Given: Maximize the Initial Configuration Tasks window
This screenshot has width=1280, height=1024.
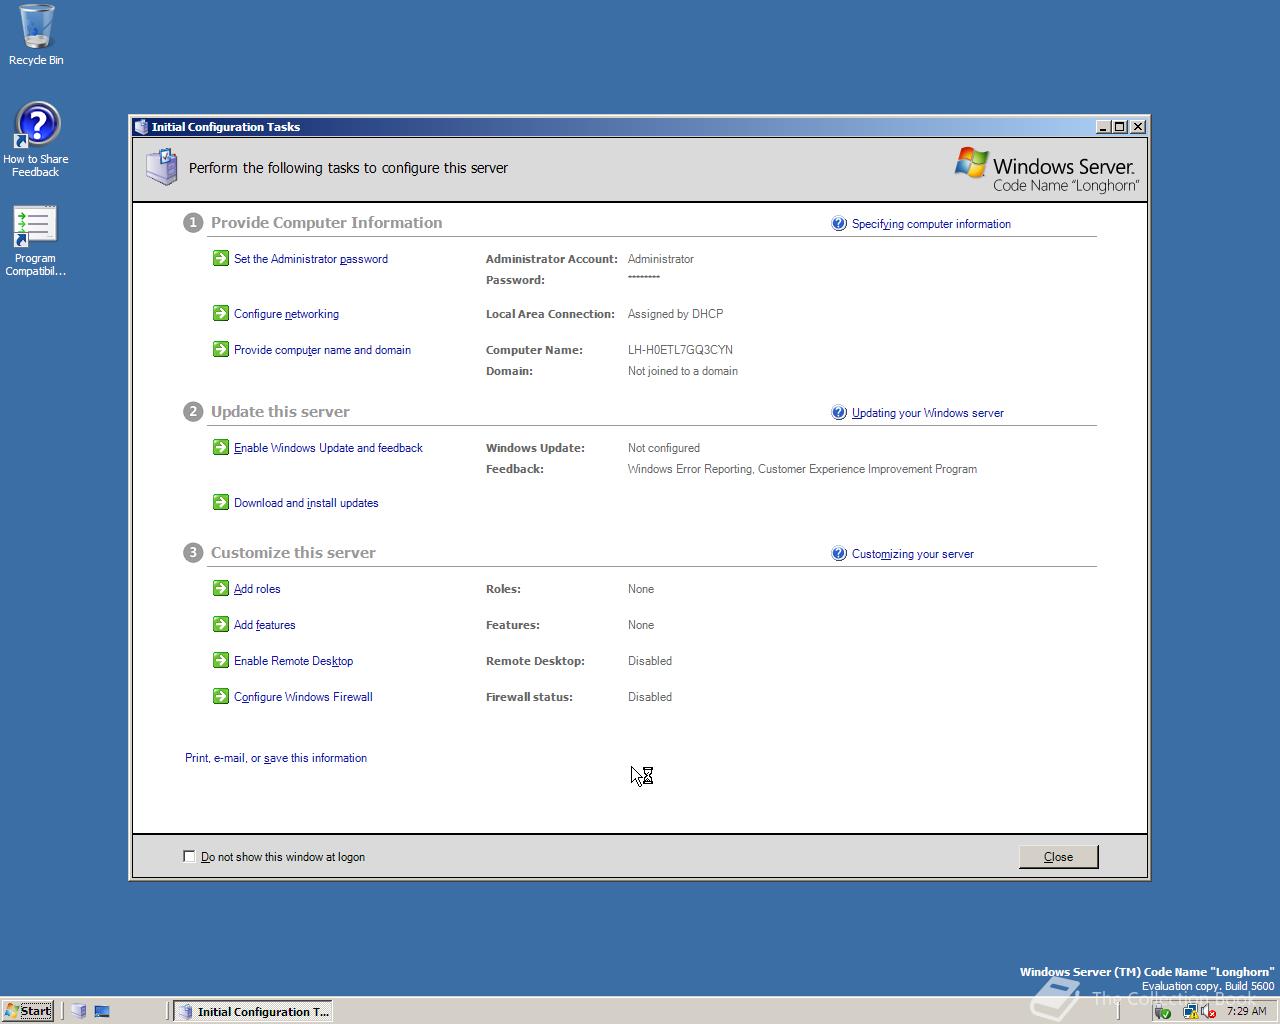Looking at the screenshot, I should (1120, 126).
